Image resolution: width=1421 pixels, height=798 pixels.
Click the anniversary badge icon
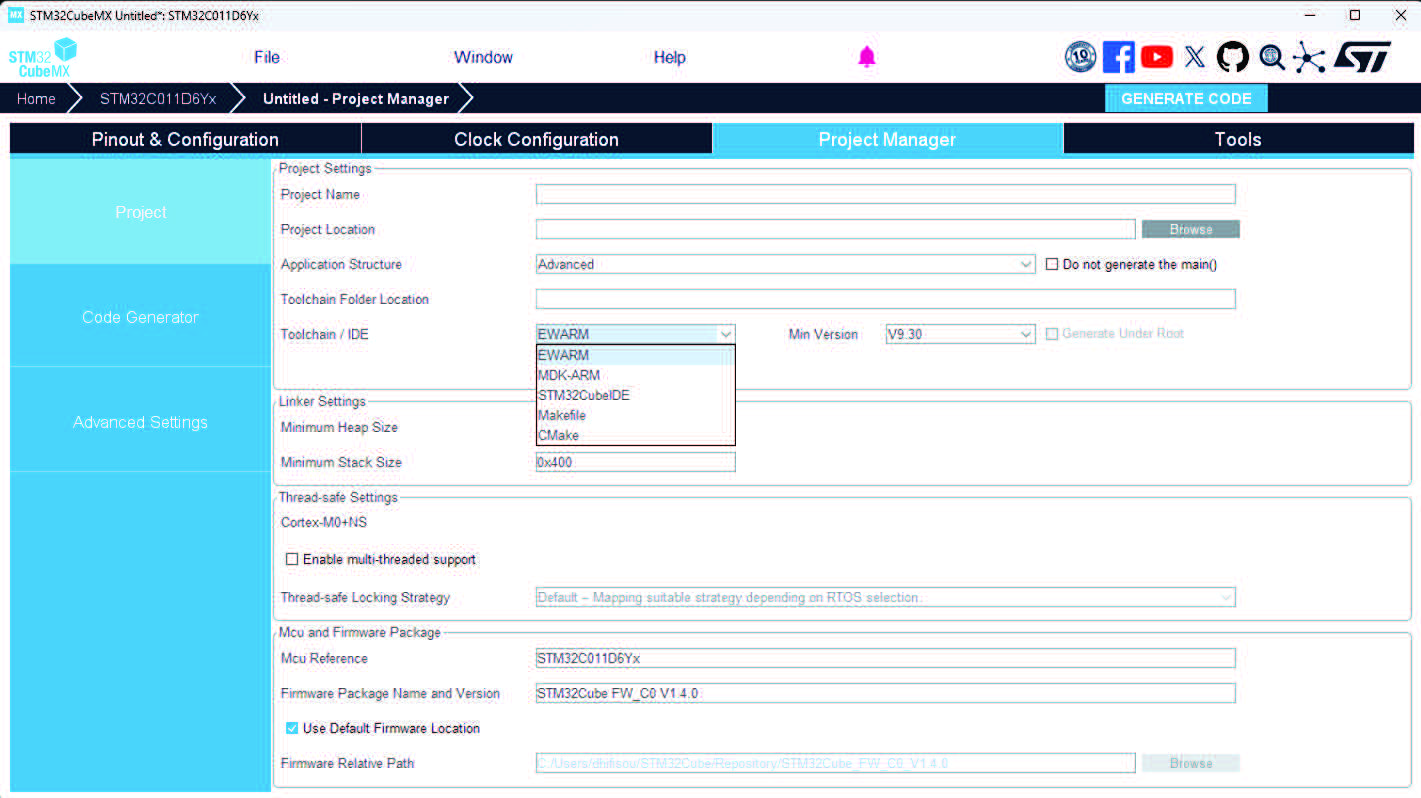(x=1081, y=57)
